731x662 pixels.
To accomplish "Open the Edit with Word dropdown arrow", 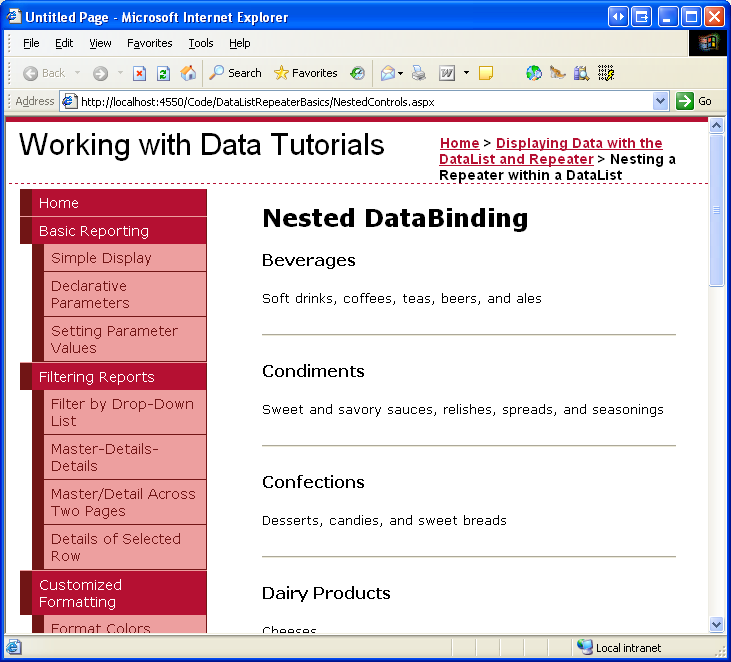I will 466,73.
